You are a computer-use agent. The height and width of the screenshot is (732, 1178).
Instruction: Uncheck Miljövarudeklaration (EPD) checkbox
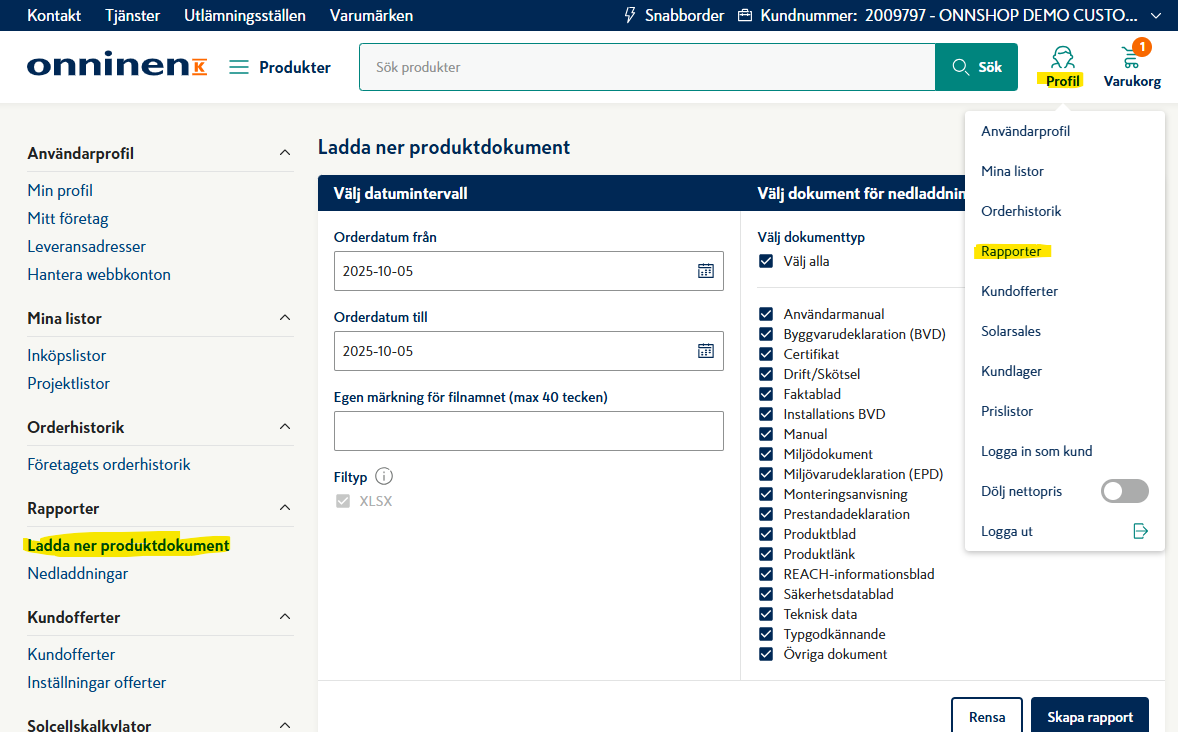tap(766, 474)
